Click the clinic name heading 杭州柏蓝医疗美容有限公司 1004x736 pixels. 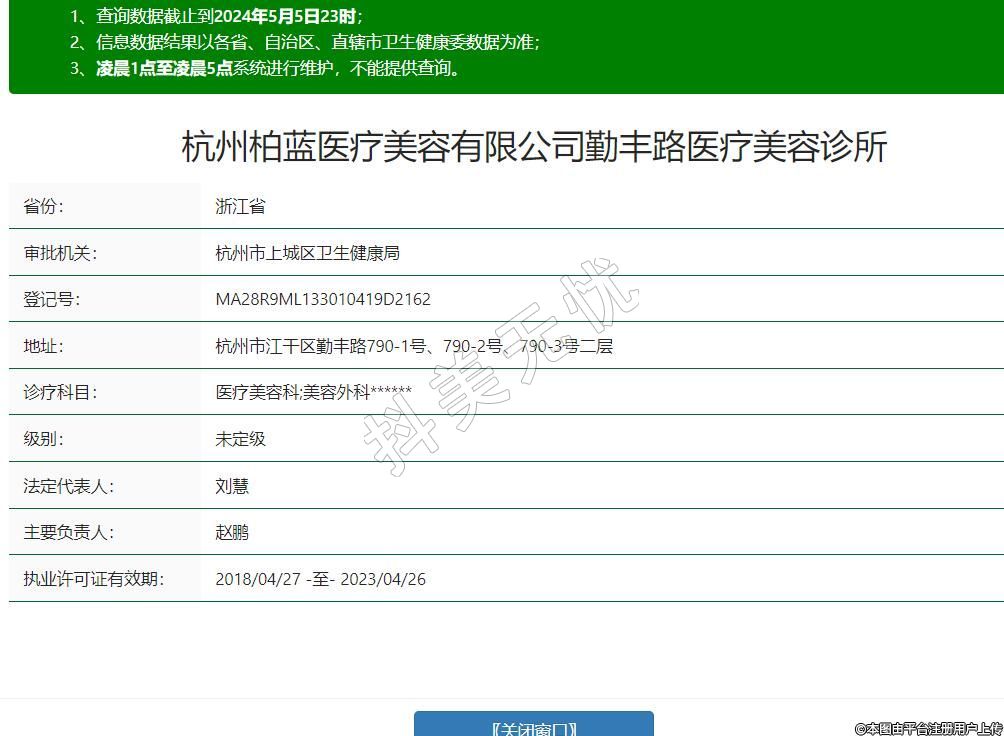pos(534,147)
